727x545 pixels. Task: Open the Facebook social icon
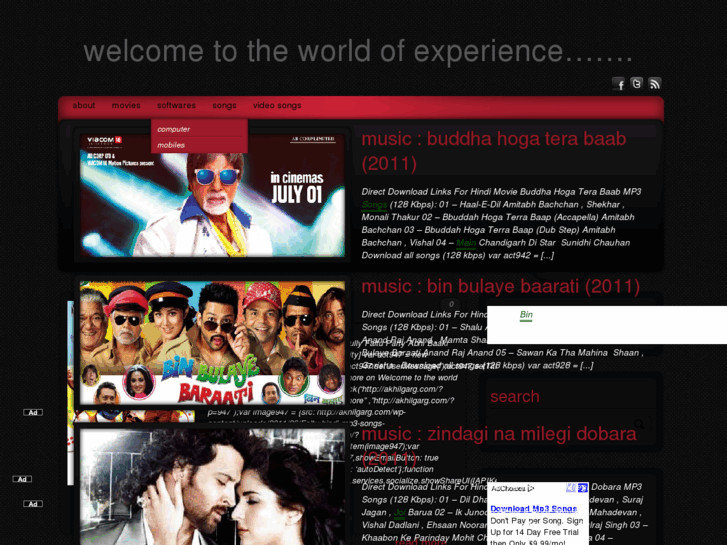coord(618,83)
